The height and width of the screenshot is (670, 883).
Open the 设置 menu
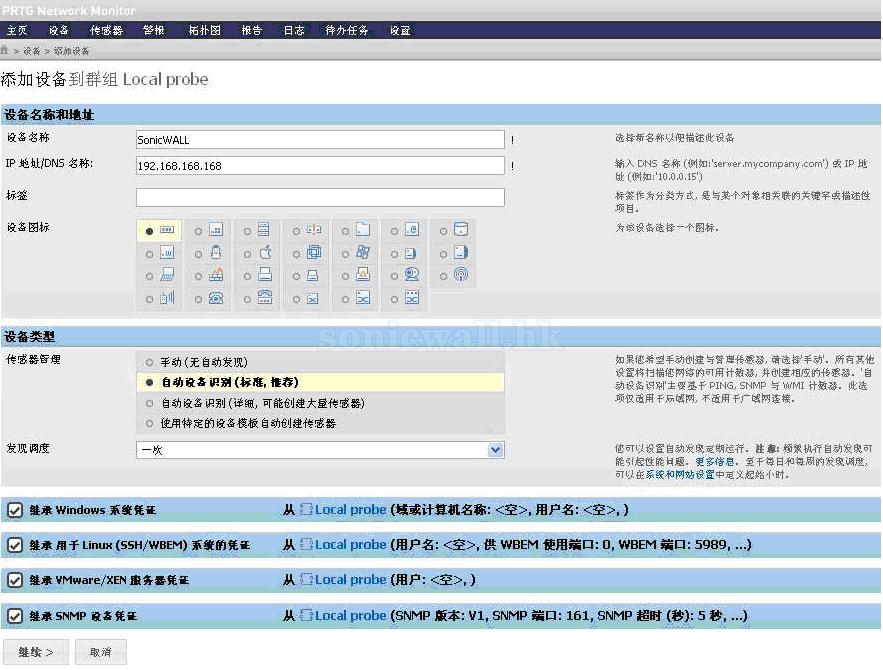(x=400, y=30)
